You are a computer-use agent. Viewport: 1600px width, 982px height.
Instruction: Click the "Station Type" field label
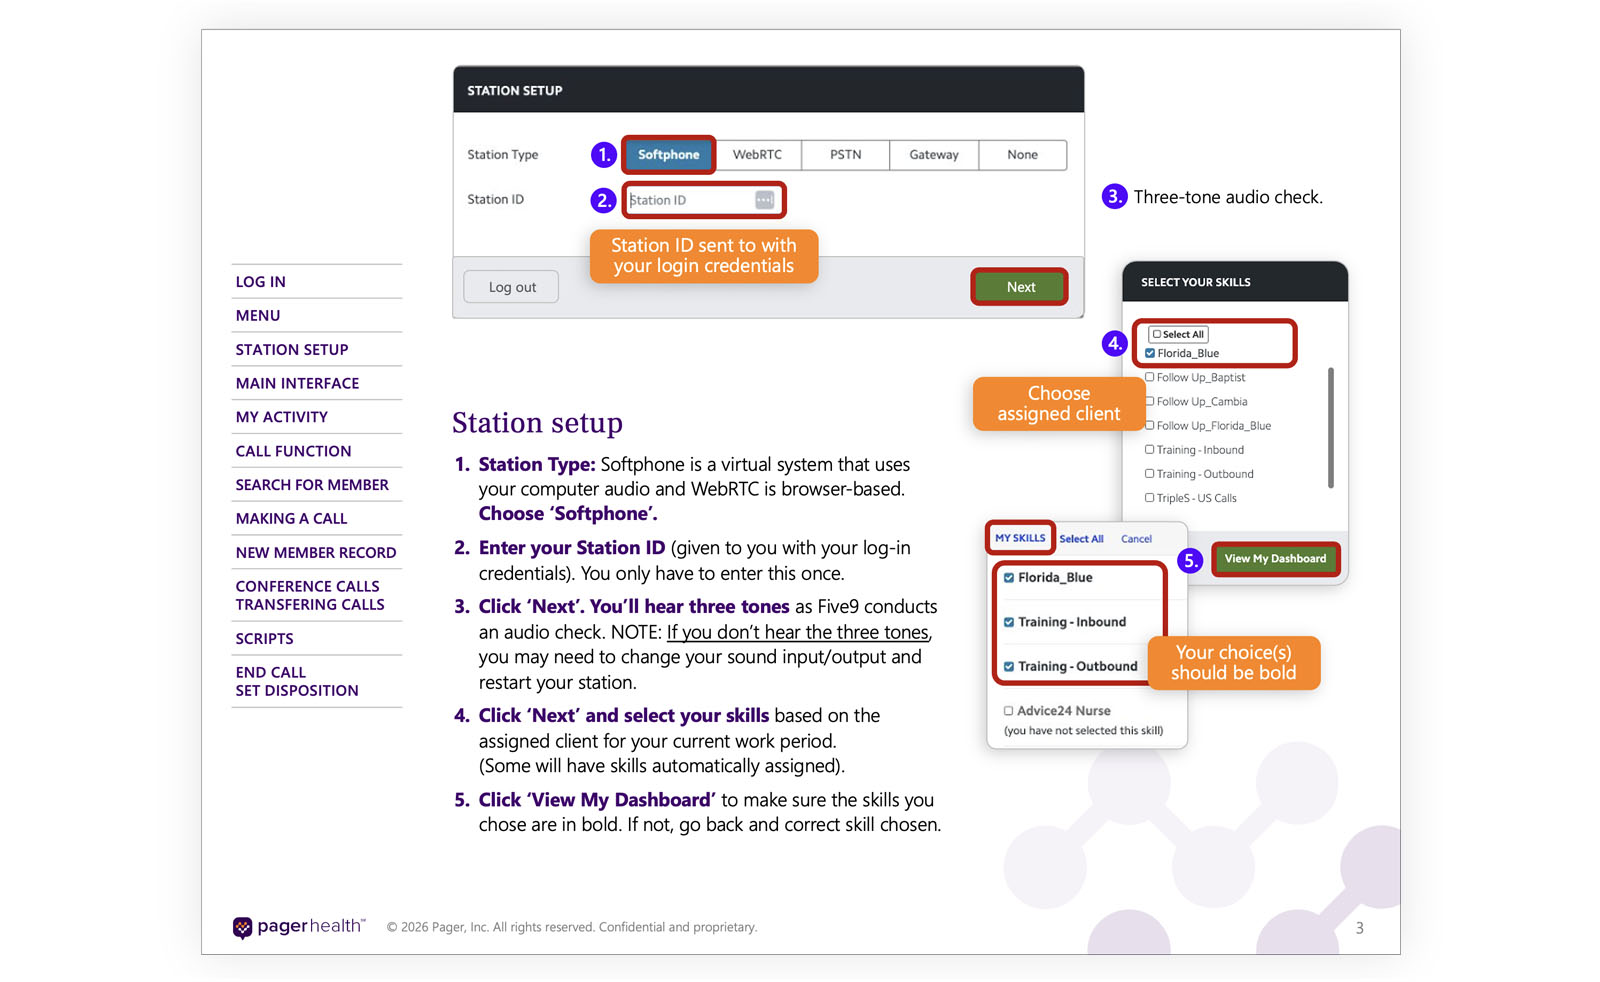(x=503, y=155)
